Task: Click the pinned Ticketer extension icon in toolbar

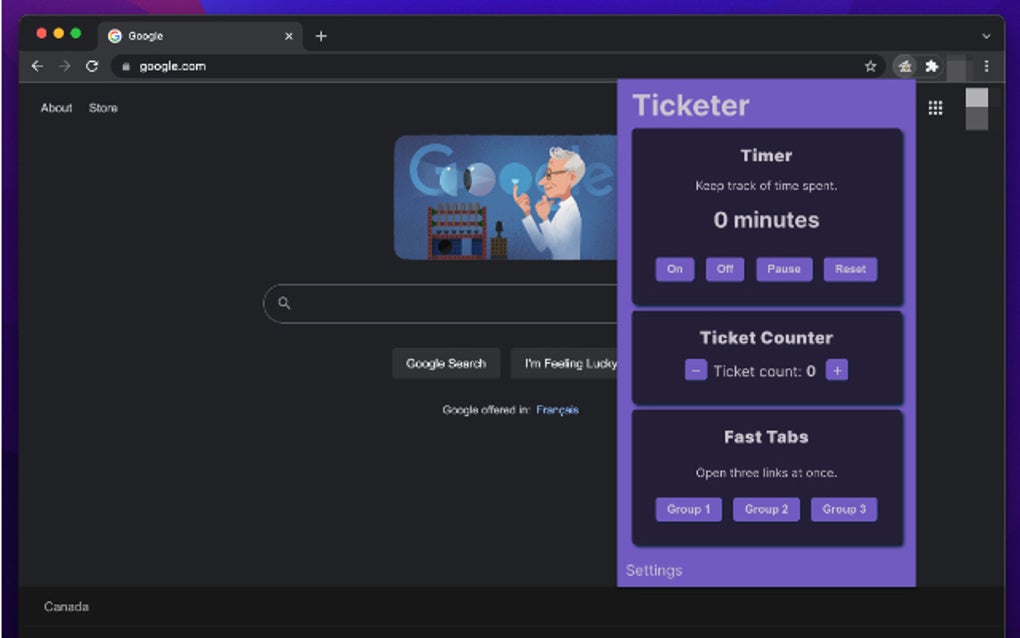Action: pyautogui.click(x=904, y=66)
